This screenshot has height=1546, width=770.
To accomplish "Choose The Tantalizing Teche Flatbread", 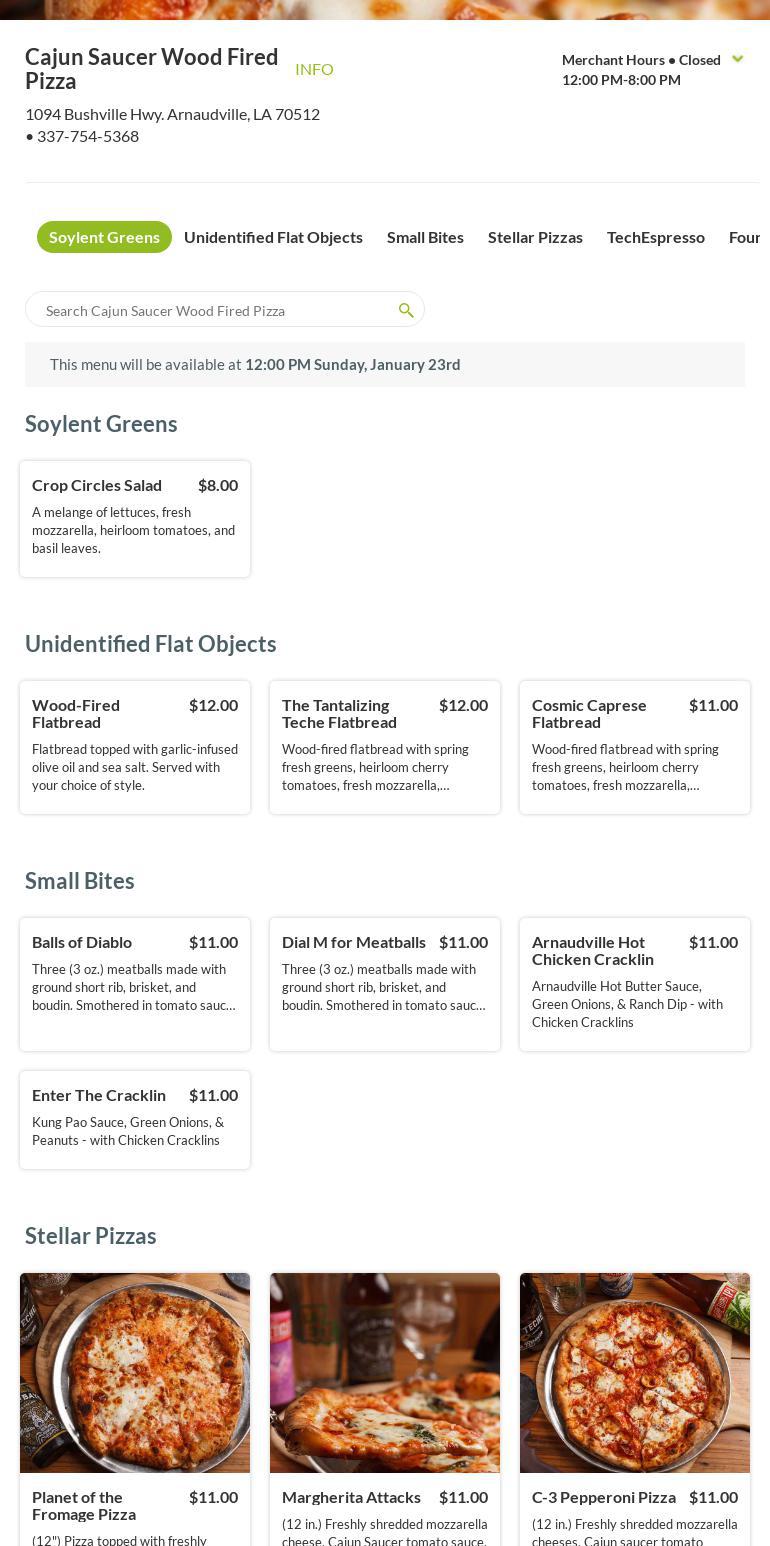I will click(x=385, y=747).
